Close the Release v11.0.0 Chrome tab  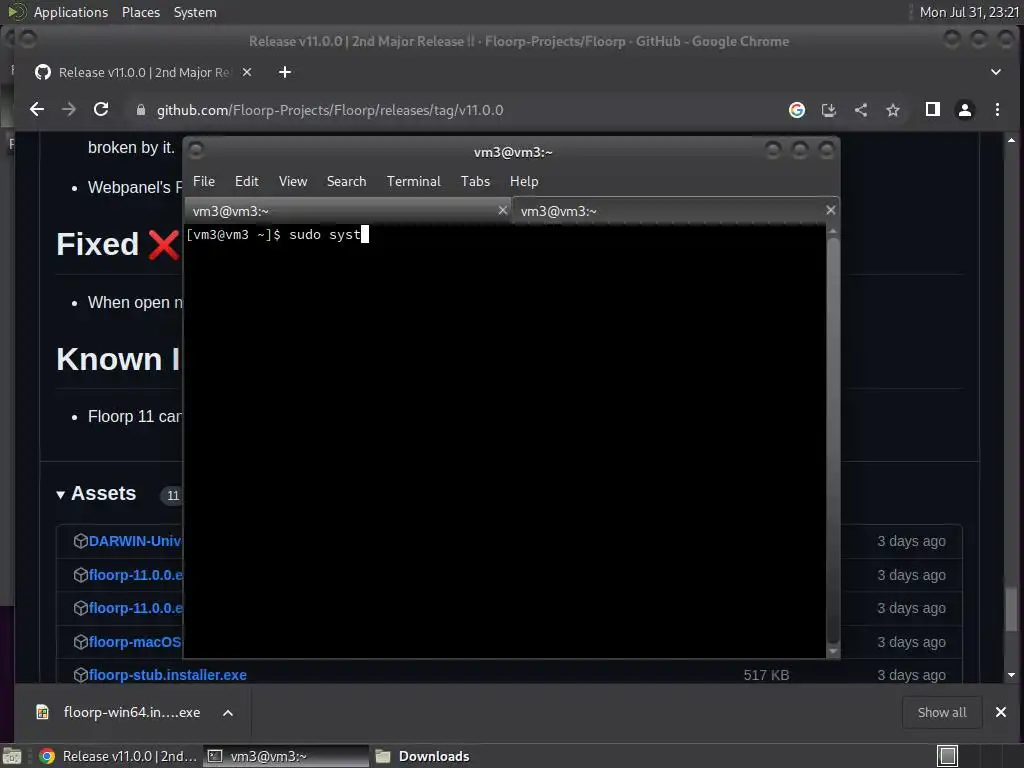(247, 72)
